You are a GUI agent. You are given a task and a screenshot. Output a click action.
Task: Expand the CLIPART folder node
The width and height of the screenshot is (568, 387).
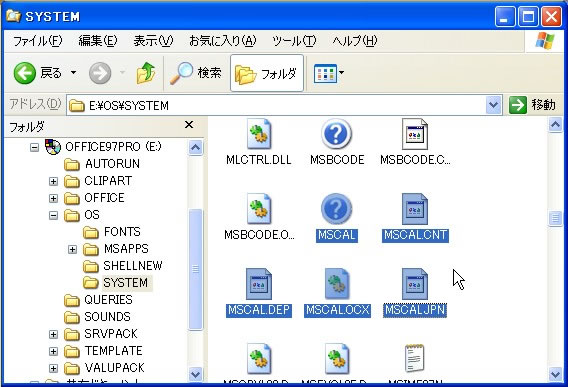[x=53, y=181]
